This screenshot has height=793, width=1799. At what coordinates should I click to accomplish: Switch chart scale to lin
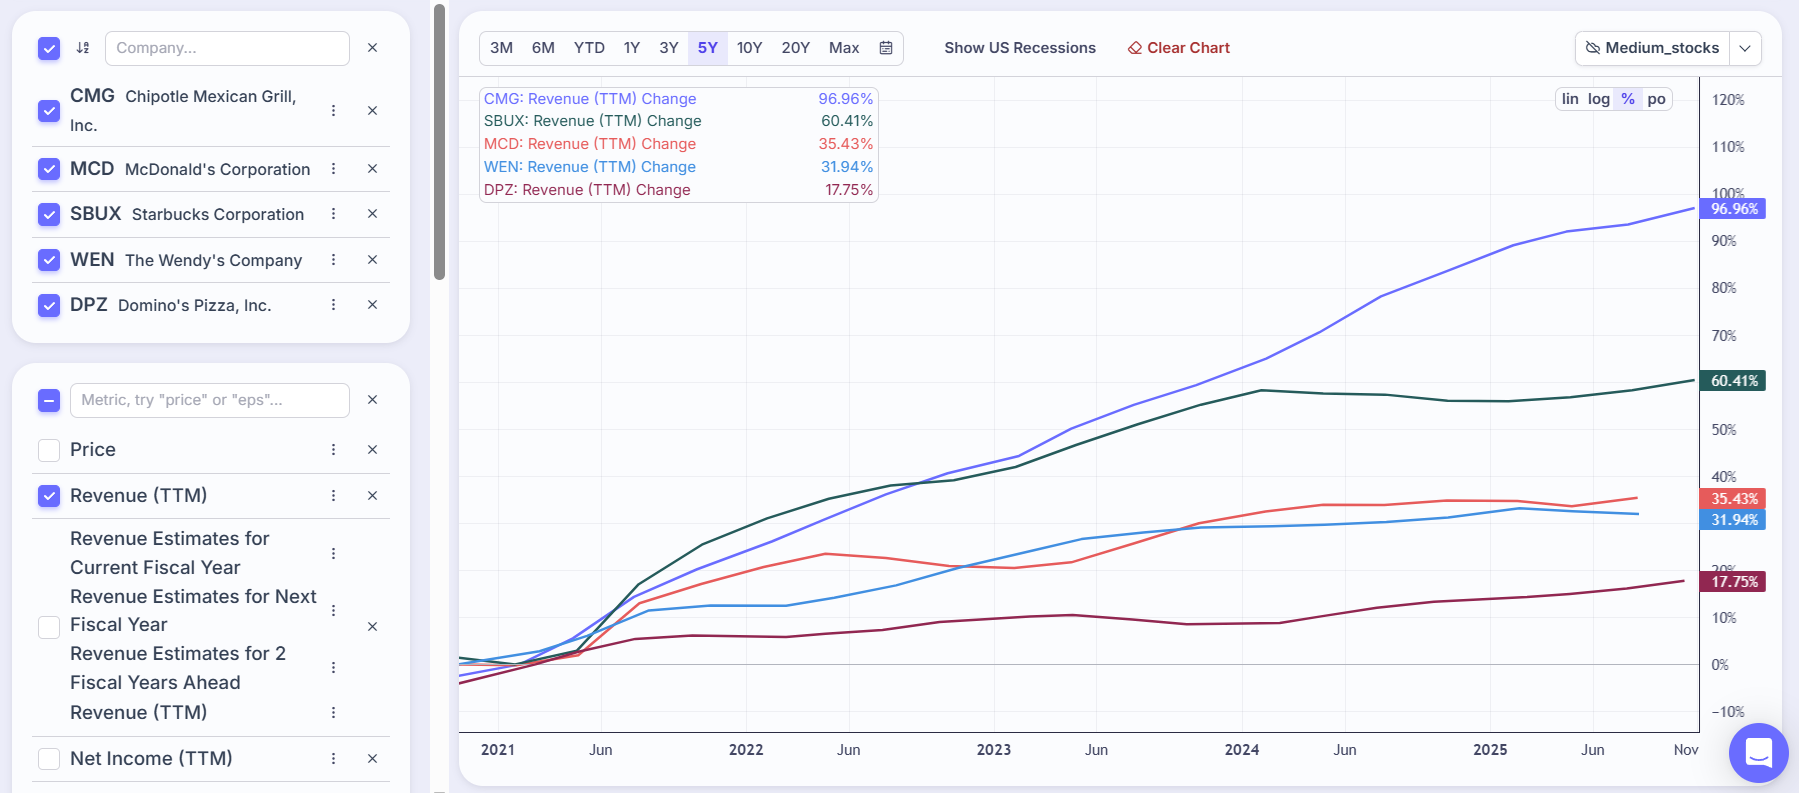click(1570, 99)
